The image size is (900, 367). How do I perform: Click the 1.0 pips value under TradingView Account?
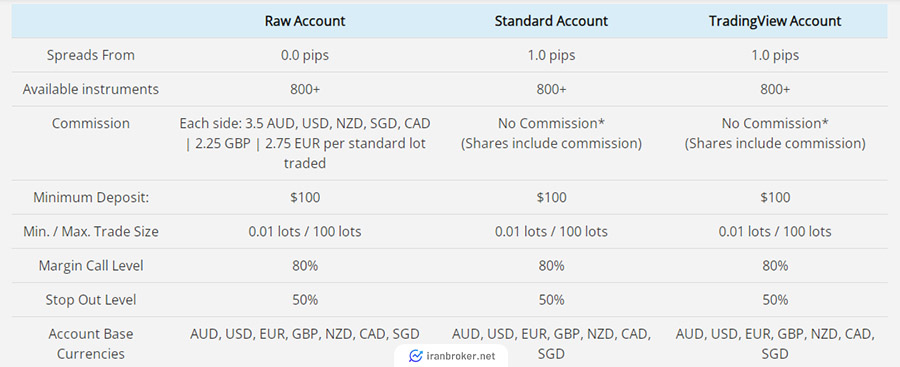pos(775,56)
